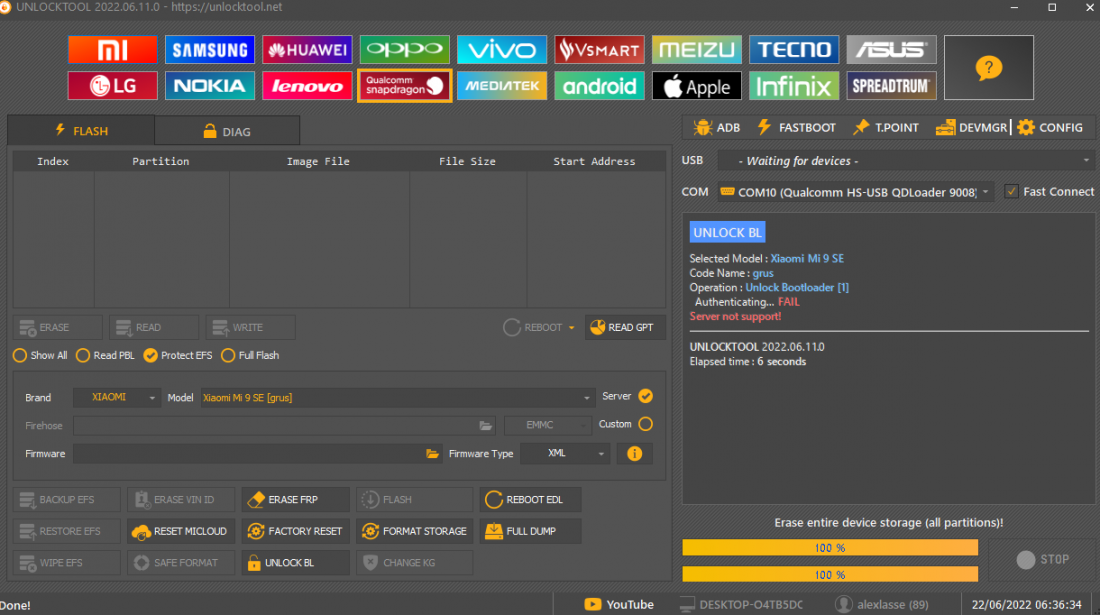The height and width of the screenshot is (615, 1100).
Task: Open the YouTube link in status bar
Action: tap(619, 604)
